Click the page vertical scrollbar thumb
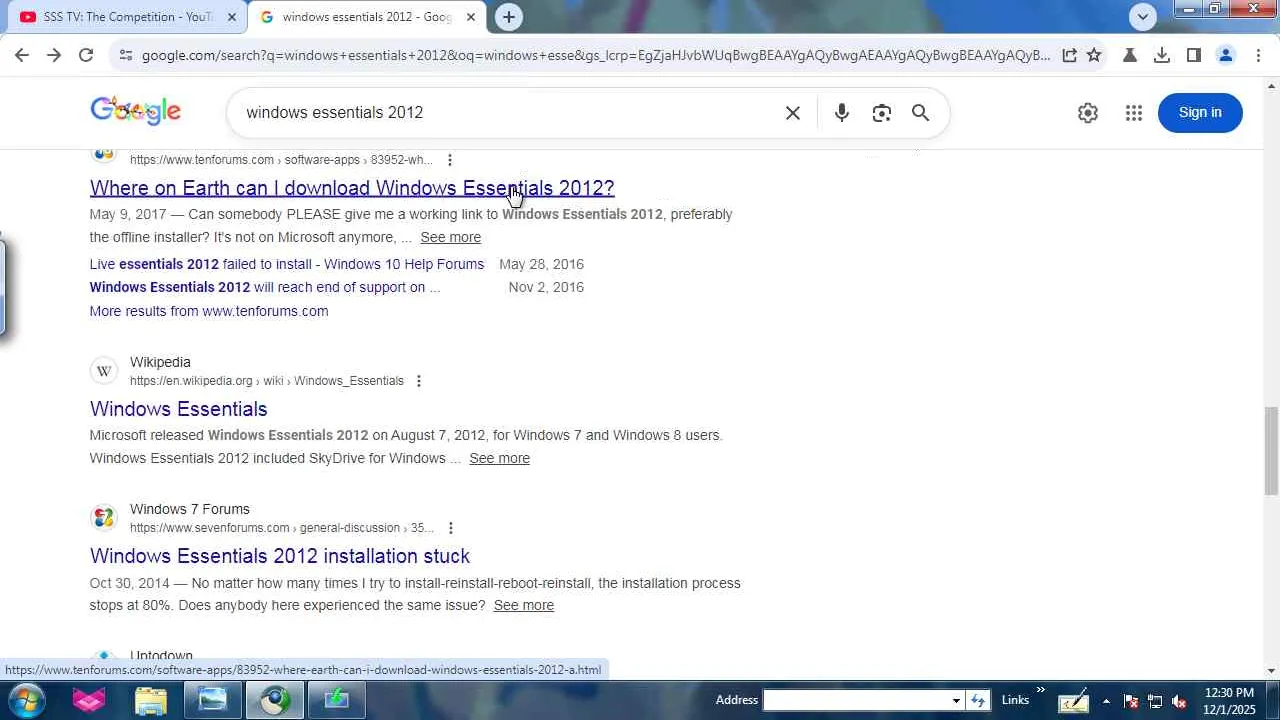The width and height of the screenshot is (1280, 720). pyautogui.click(x=1271, y=450)
